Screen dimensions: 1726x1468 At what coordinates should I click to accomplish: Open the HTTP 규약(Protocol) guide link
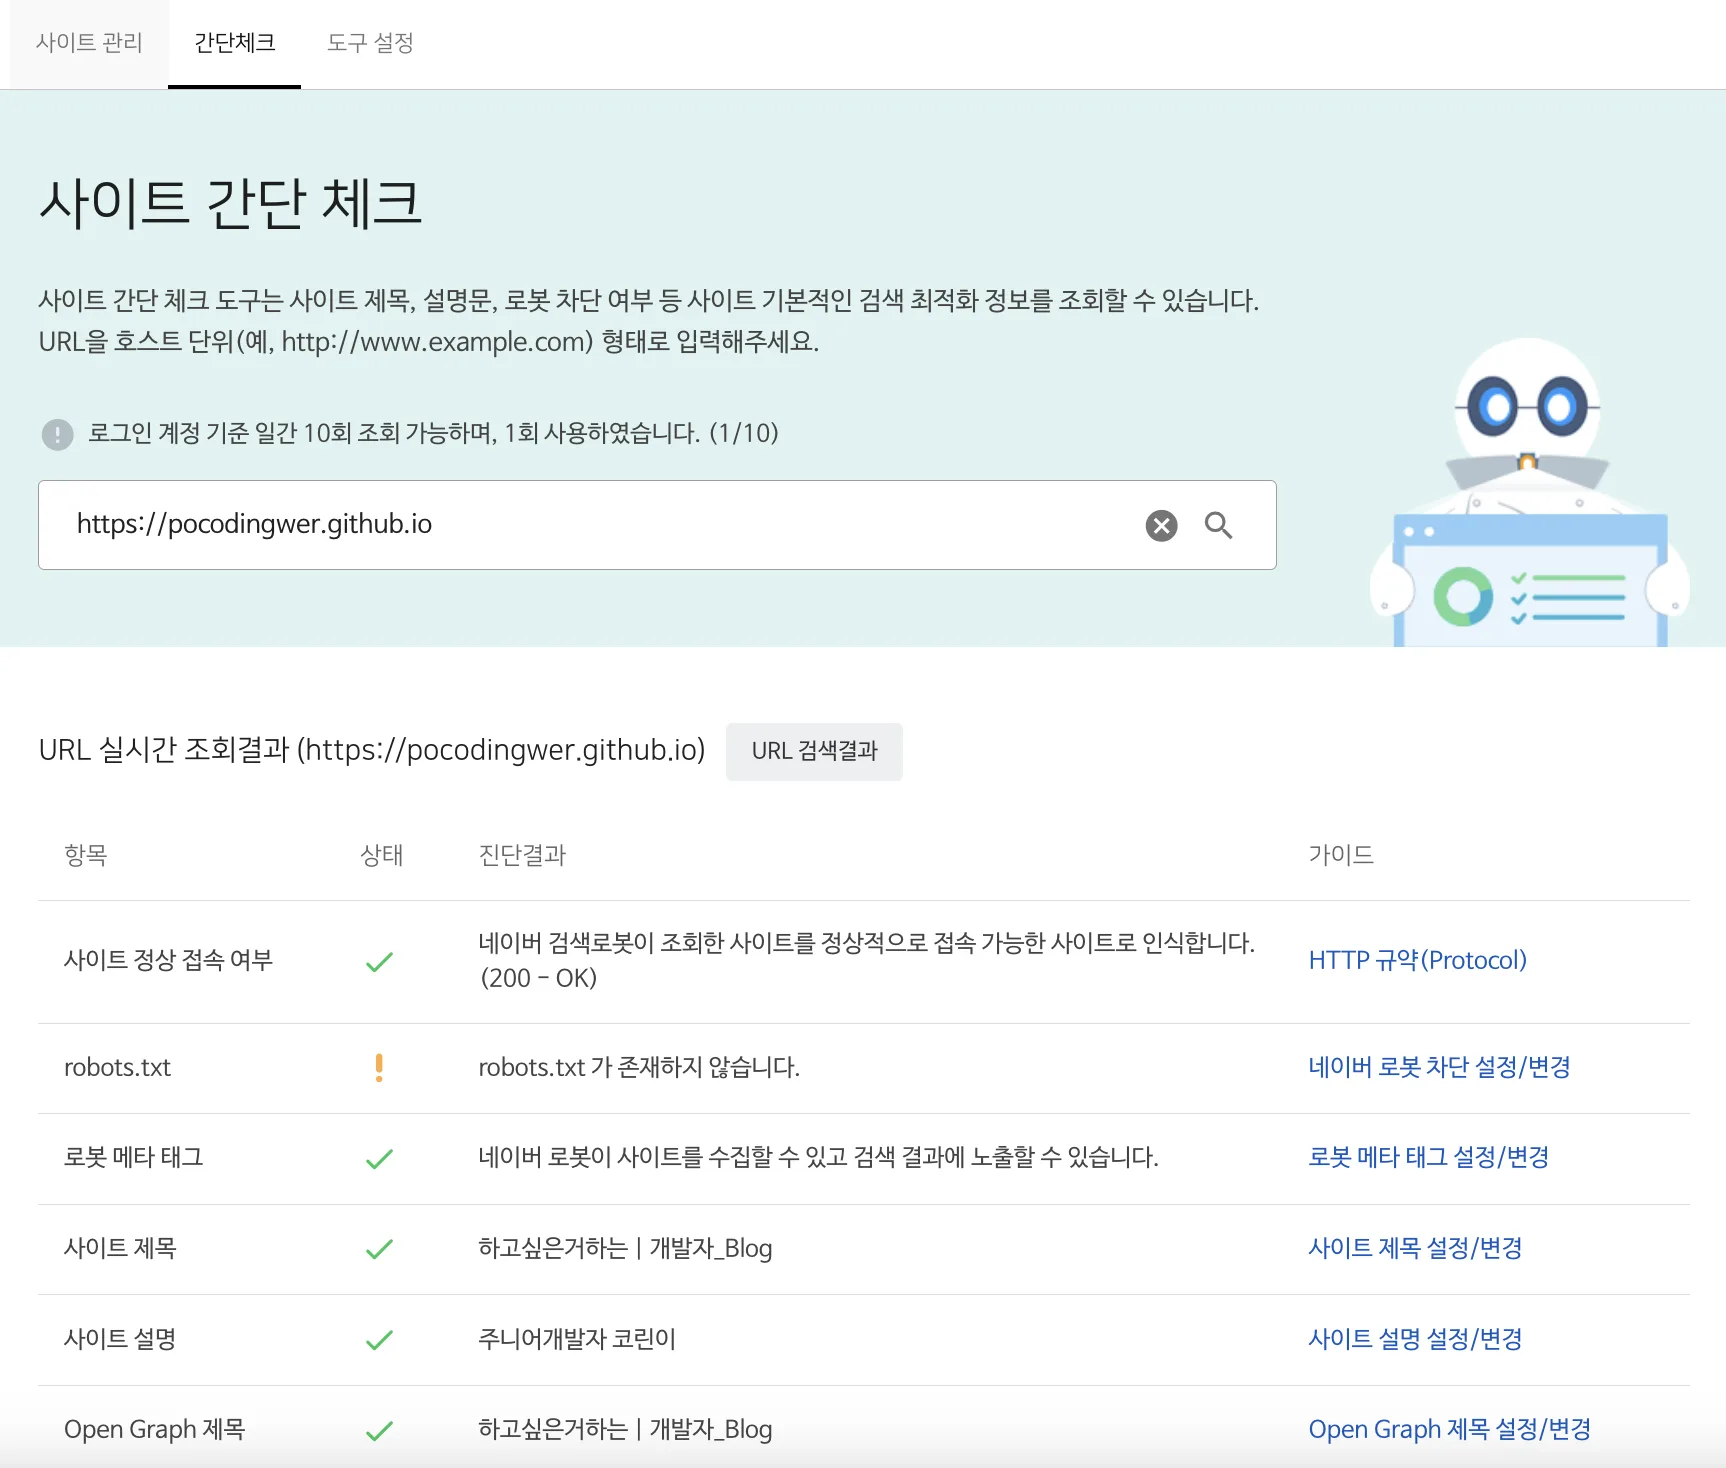1417,960
